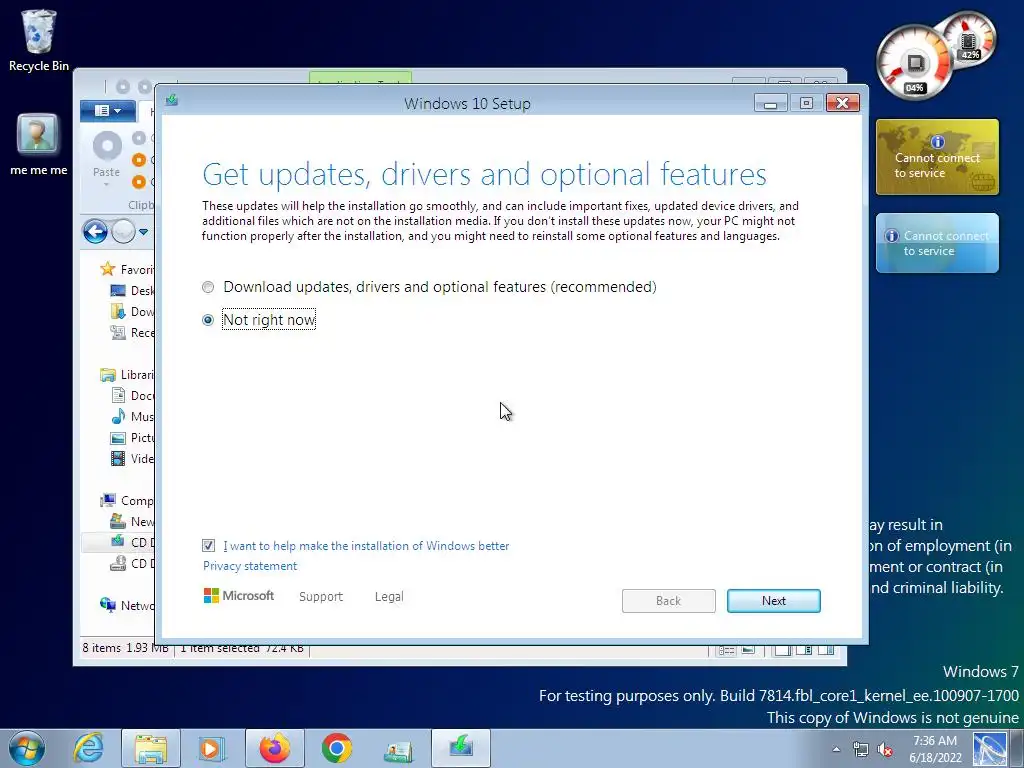The width and height of the screenshot is (1024, 768).
Task: Select Computer in Explorer navigation pane
Action: coord(127,500)
